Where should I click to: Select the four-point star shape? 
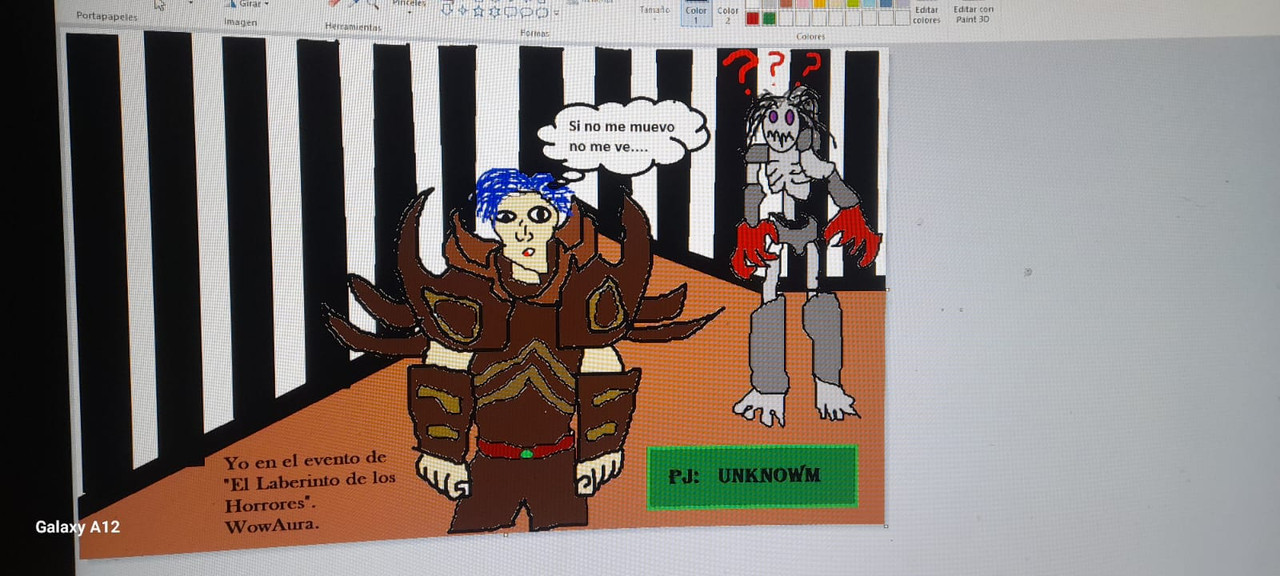(x=462, y=11)
